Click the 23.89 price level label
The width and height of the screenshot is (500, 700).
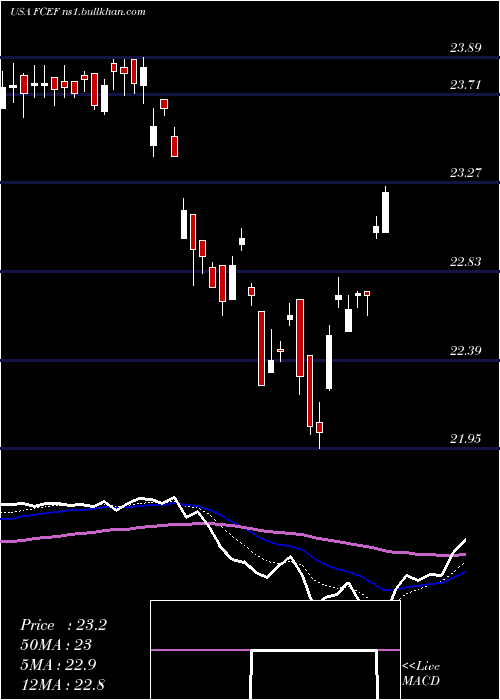tap(466, 47)
